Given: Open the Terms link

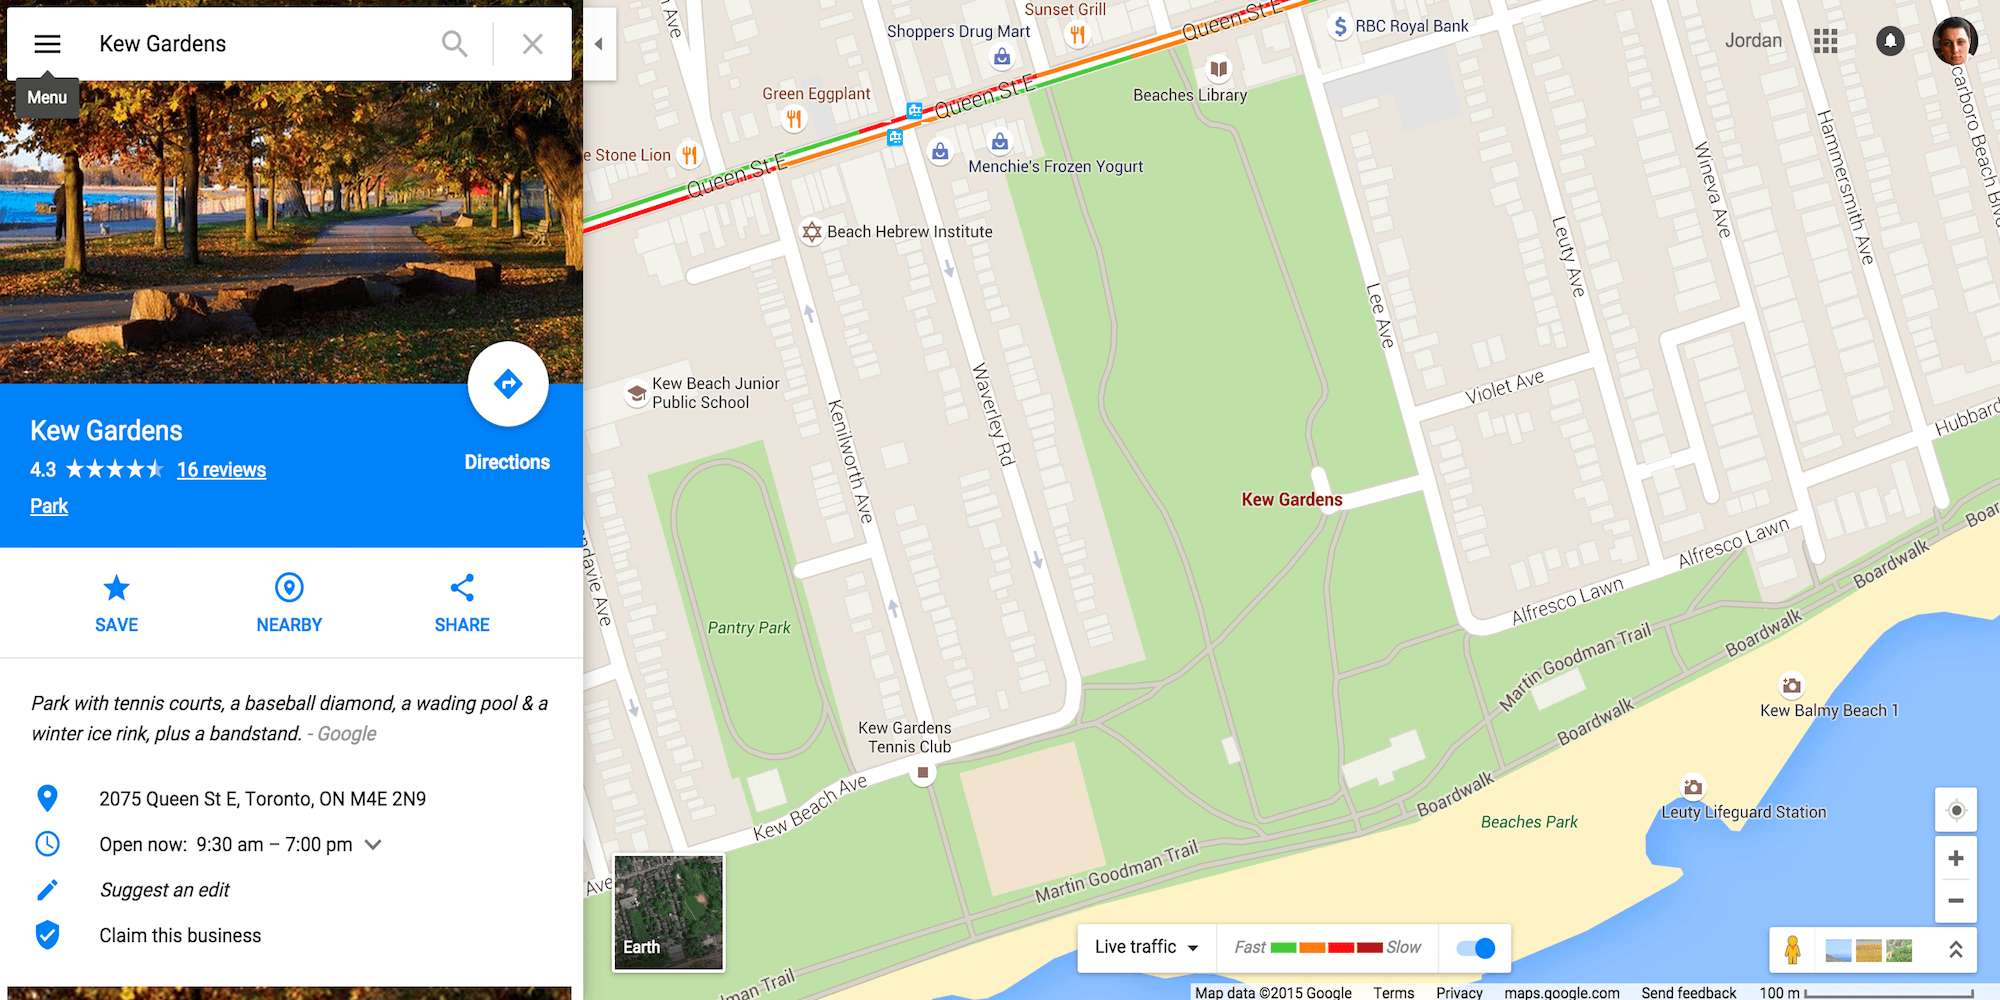Looking at the screenshot, I should [x=1393, y=992].
